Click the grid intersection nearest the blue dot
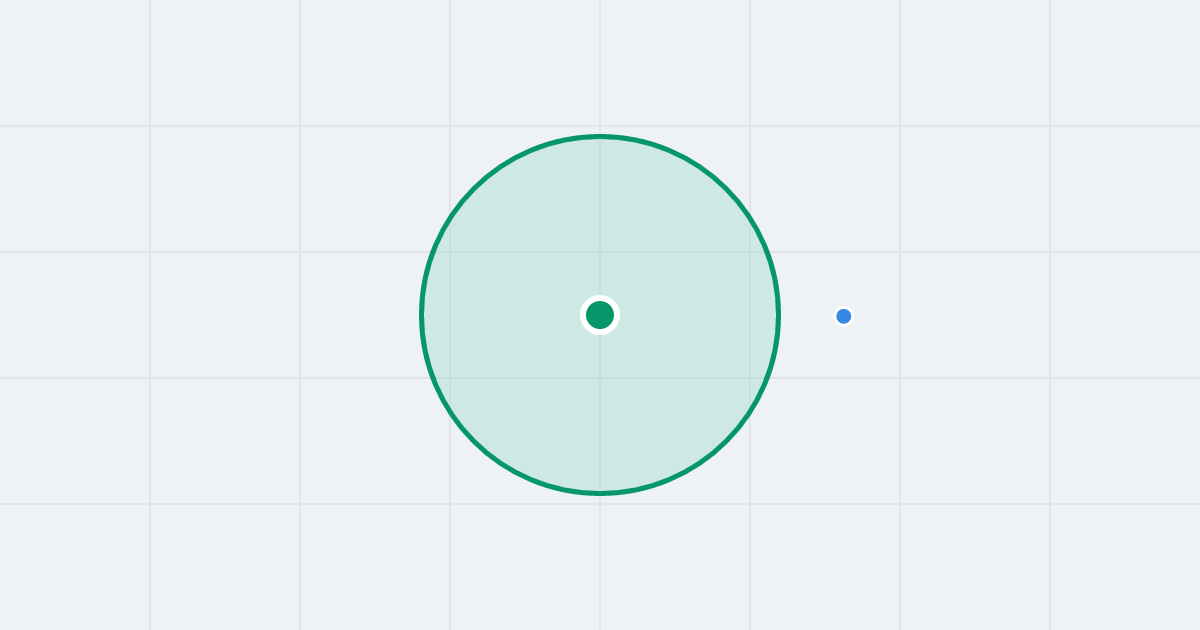Screen dimensions: 1200x630 click(900, 378)
